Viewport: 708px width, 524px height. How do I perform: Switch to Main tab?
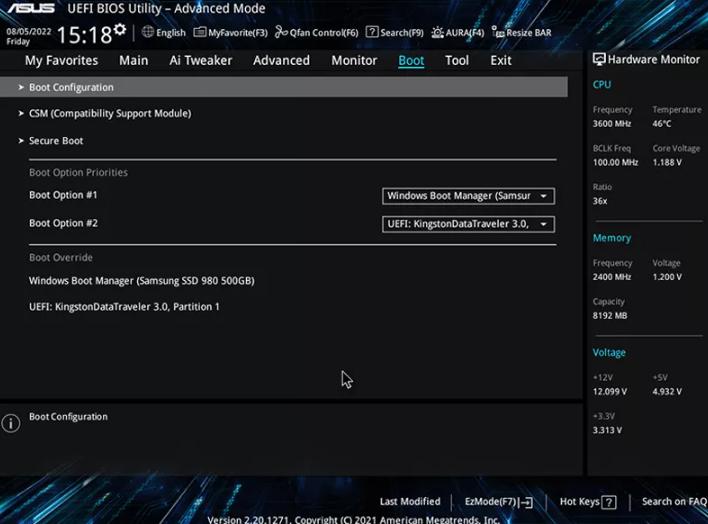pos(134,61)
